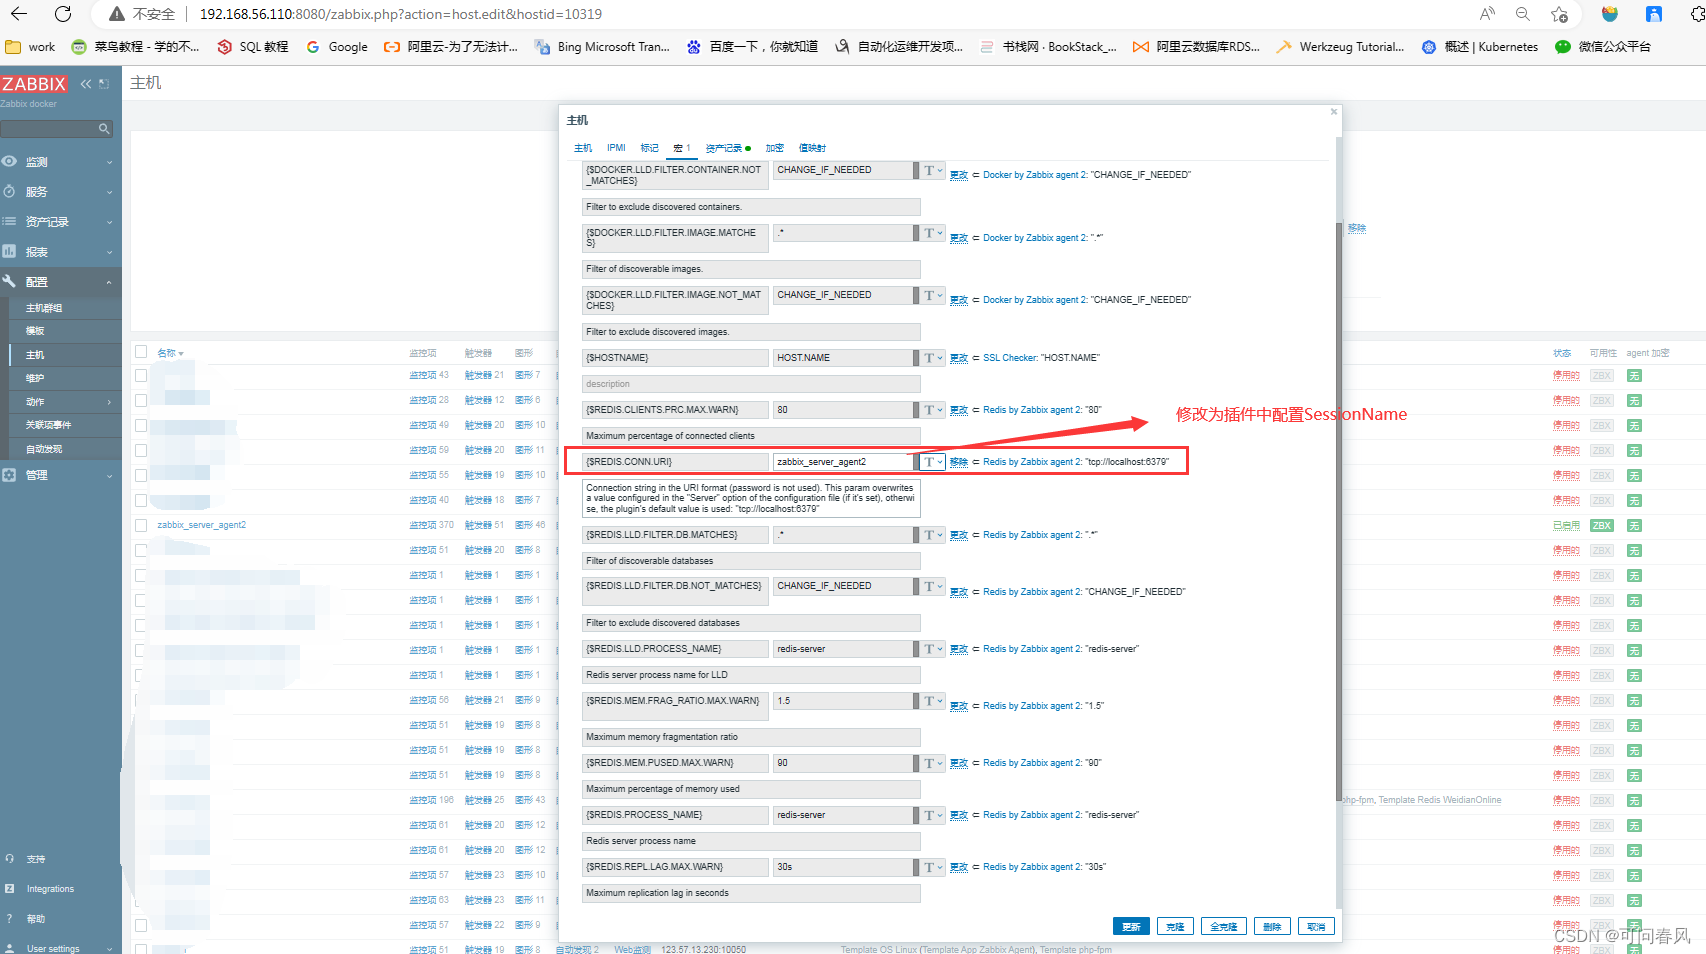Click the 帮助 question mark icon

pos(9,918)
